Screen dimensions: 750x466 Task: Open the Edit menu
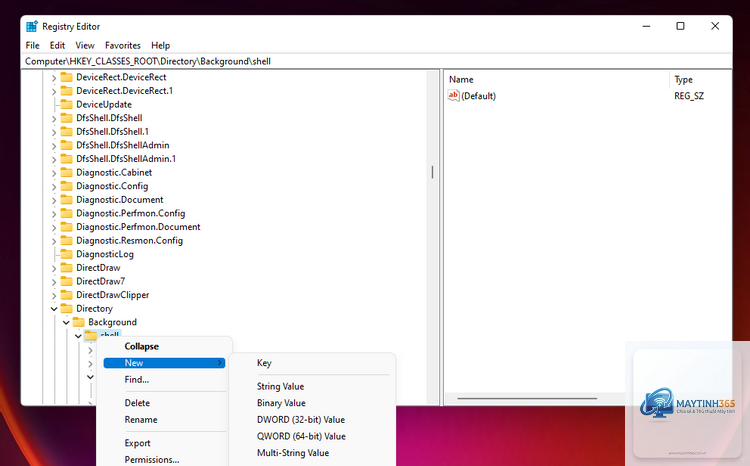(x=57, y=45)
